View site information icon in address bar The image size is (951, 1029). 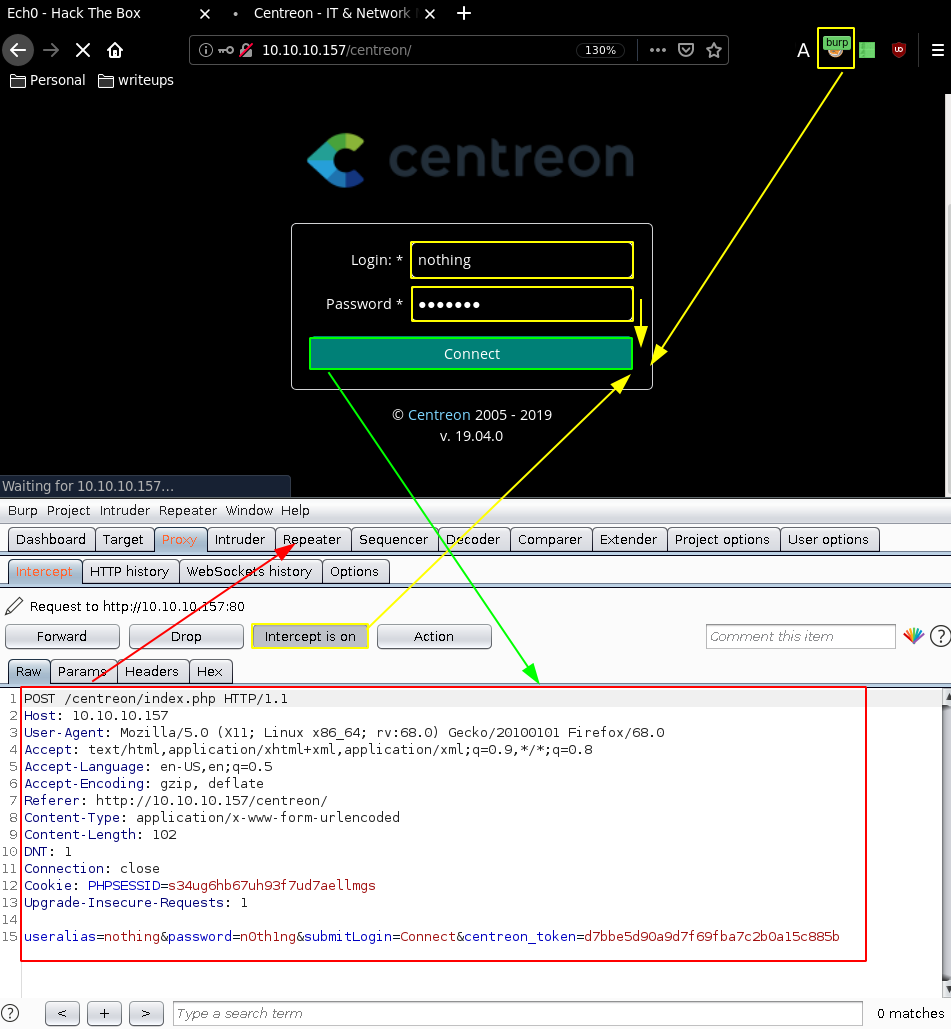205,51
